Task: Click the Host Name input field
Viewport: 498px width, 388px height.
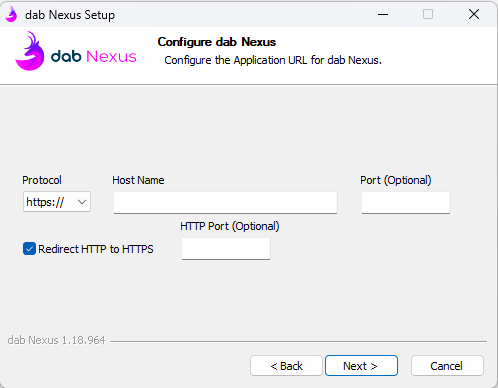Action: 225,202
